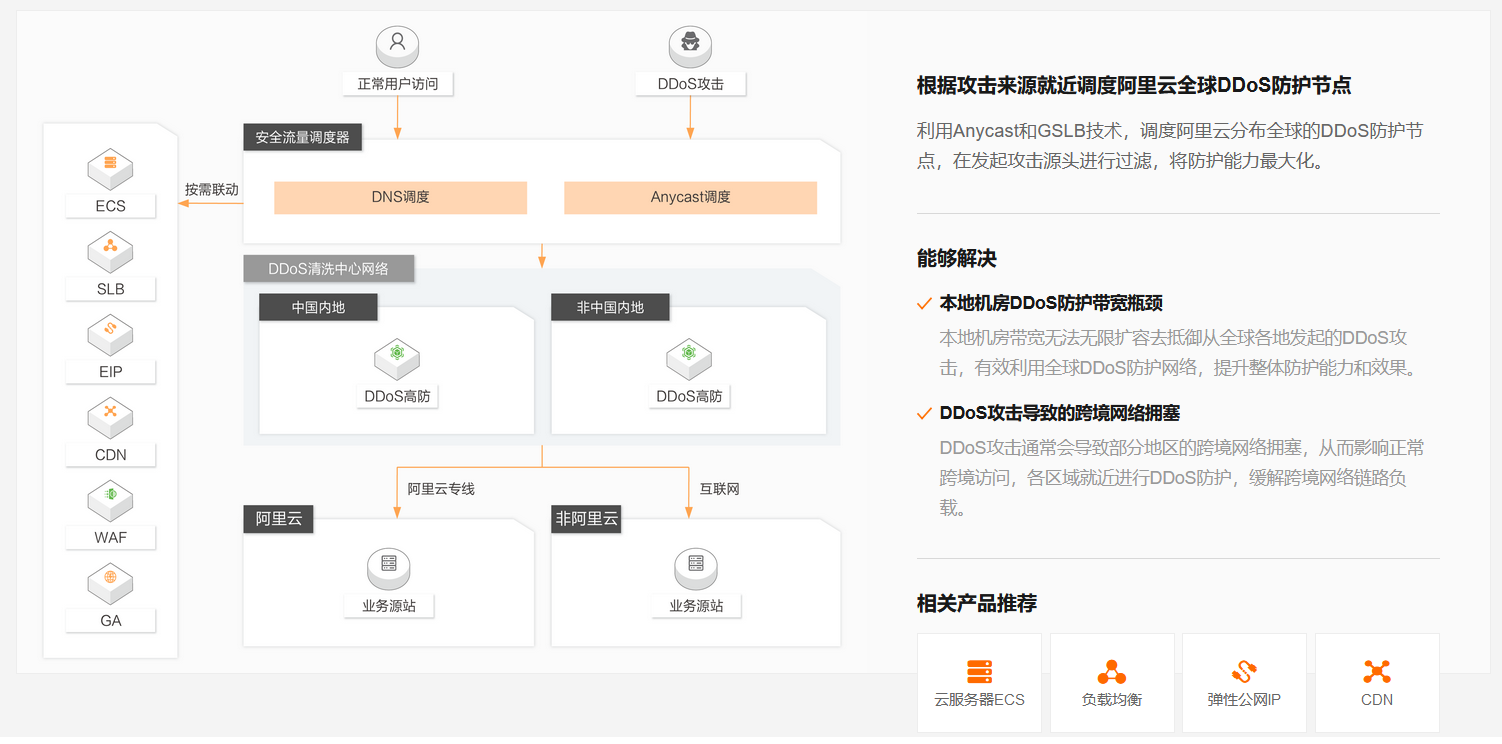Screen dimensions: 1502x744
Task: Click the 非中国内地 region tag
Action: pos(610,307)
